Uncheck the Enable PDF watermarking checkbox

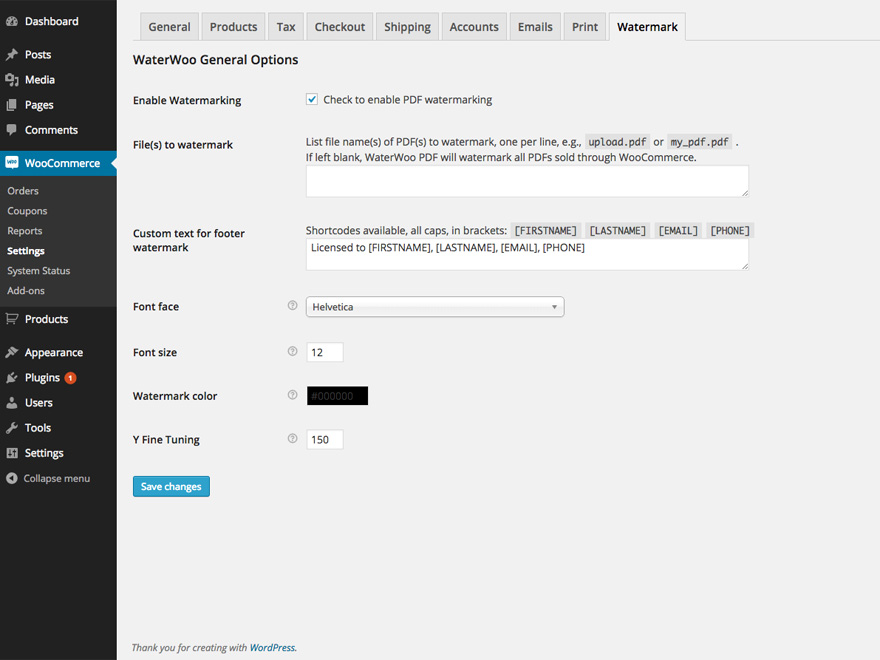312,99
